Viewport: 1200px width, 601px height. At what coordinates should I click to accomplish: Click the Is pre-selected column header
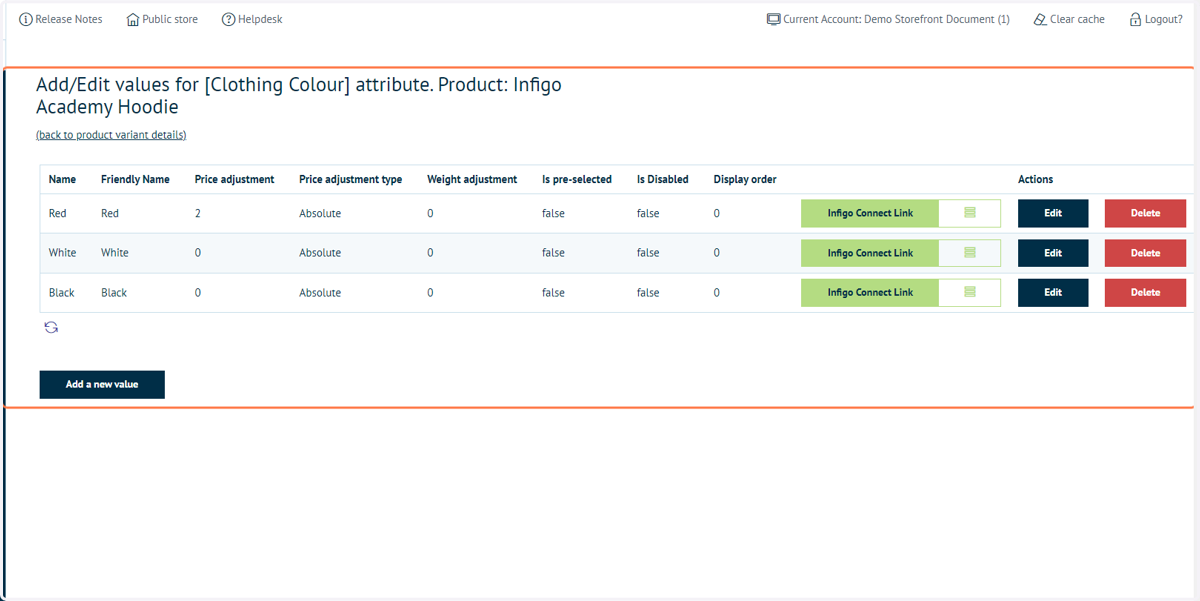pyautogui.click(x=577, y=179)
